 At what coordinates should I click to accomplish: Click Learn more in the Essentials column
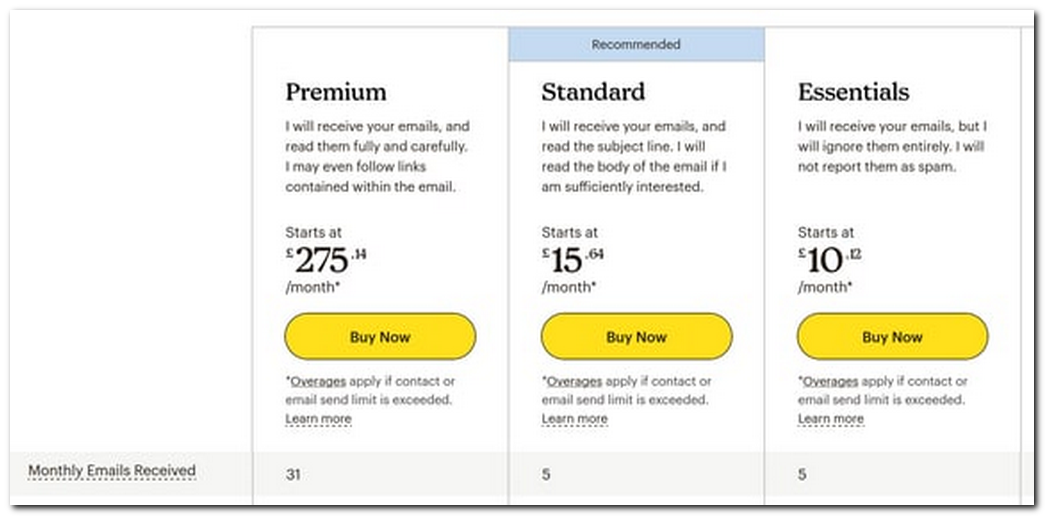tap(830, 419)
